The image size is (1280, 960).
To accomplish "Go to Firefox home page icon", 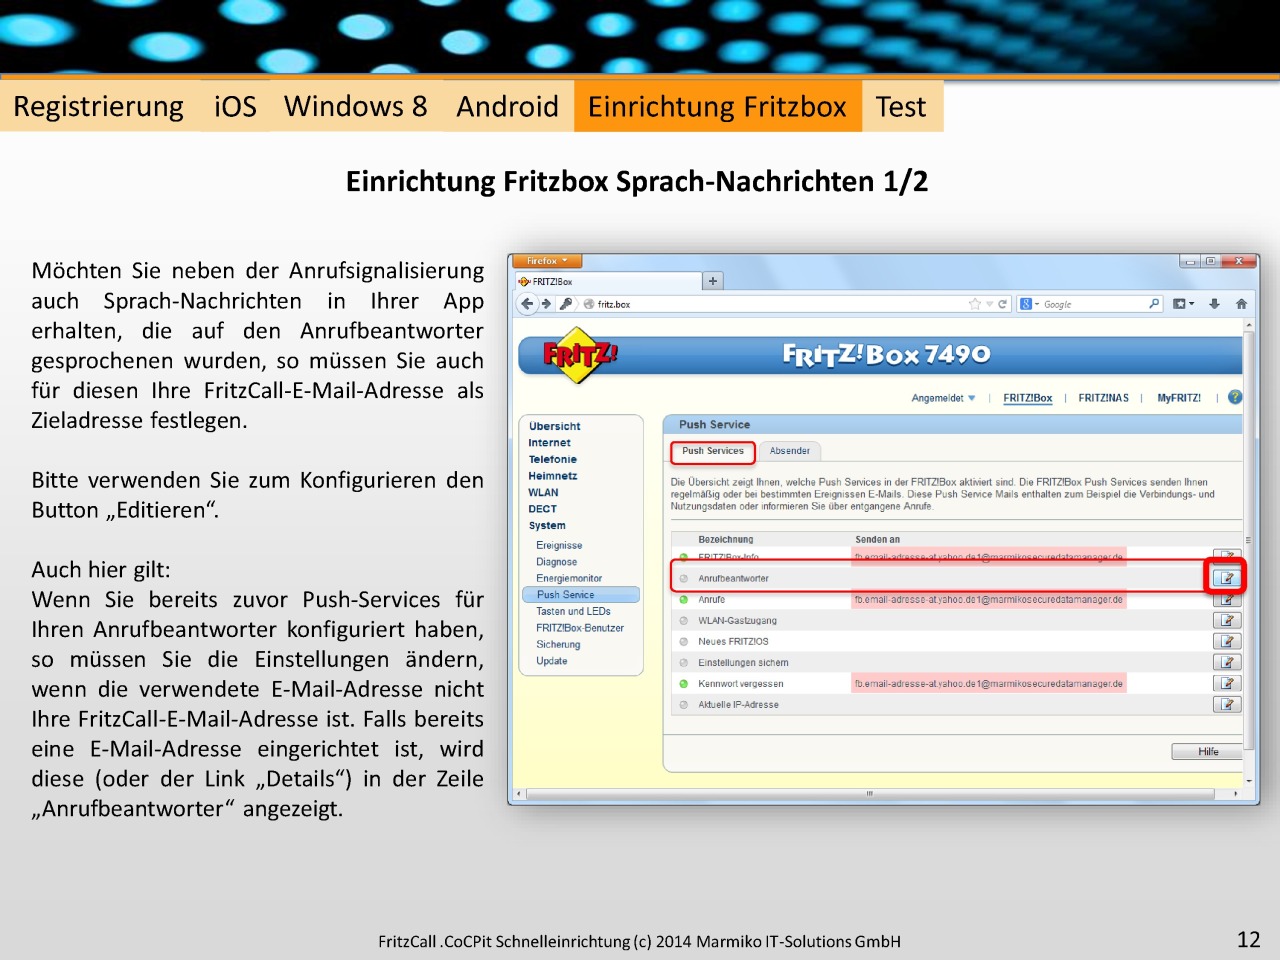I will (1241, 304).
